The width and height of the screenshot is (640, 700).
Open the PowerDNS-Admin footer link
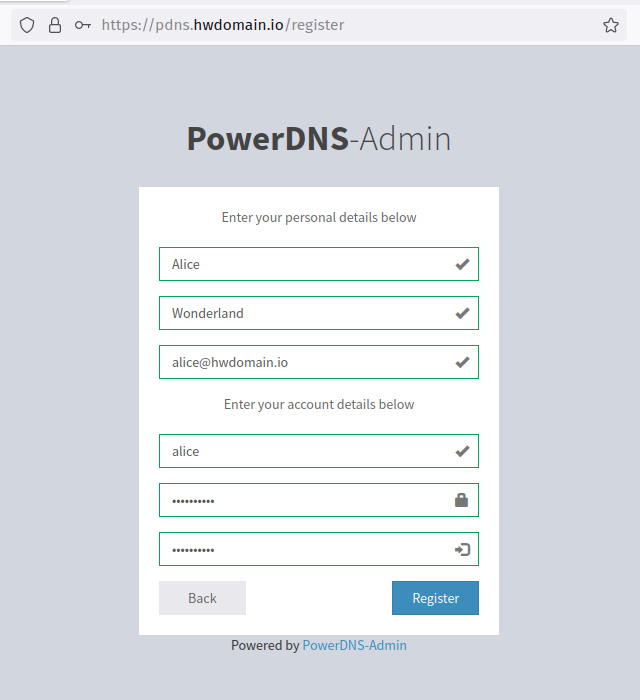(x=354, y=645)
